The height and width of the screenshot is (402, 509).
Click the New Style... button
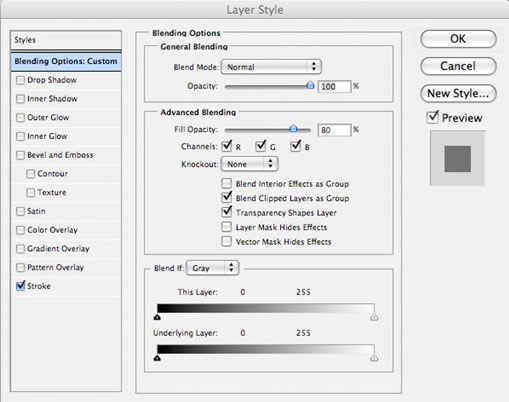click(458, 93)
